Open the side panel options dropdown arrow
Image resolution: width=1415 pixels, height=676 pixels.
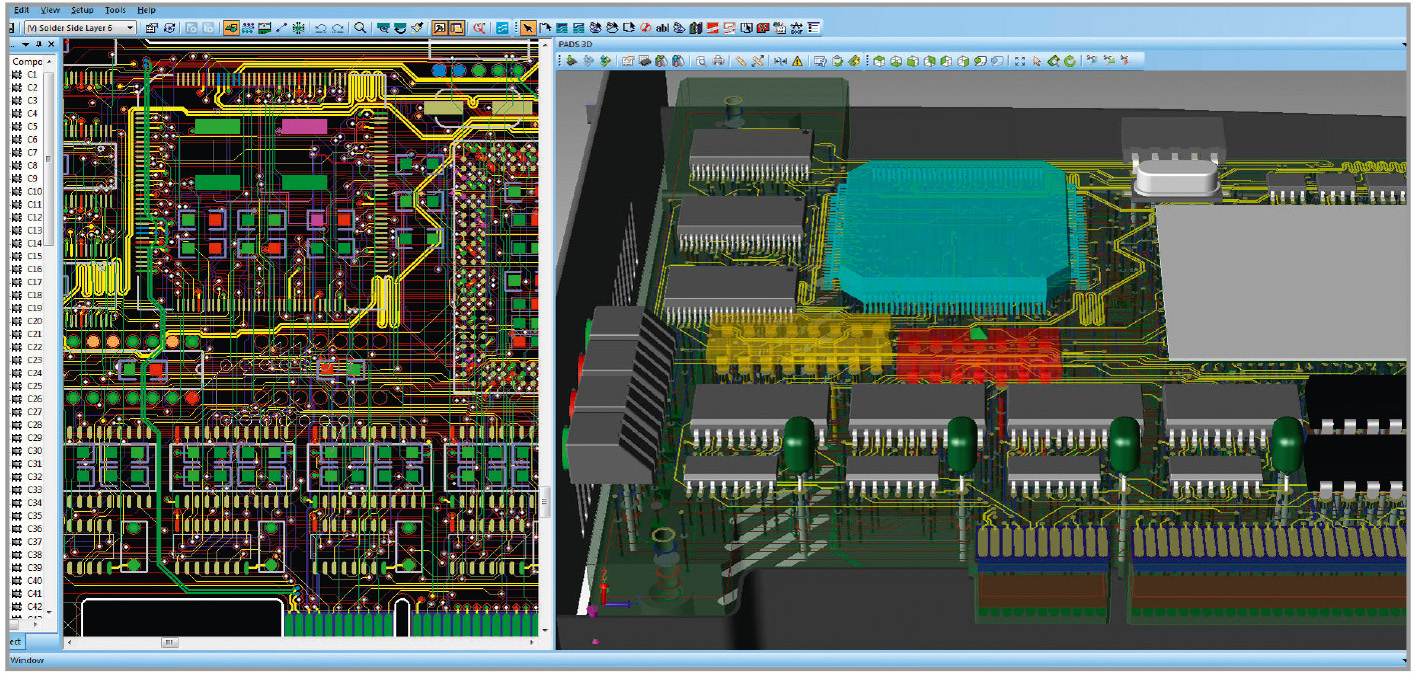(25, 45)
